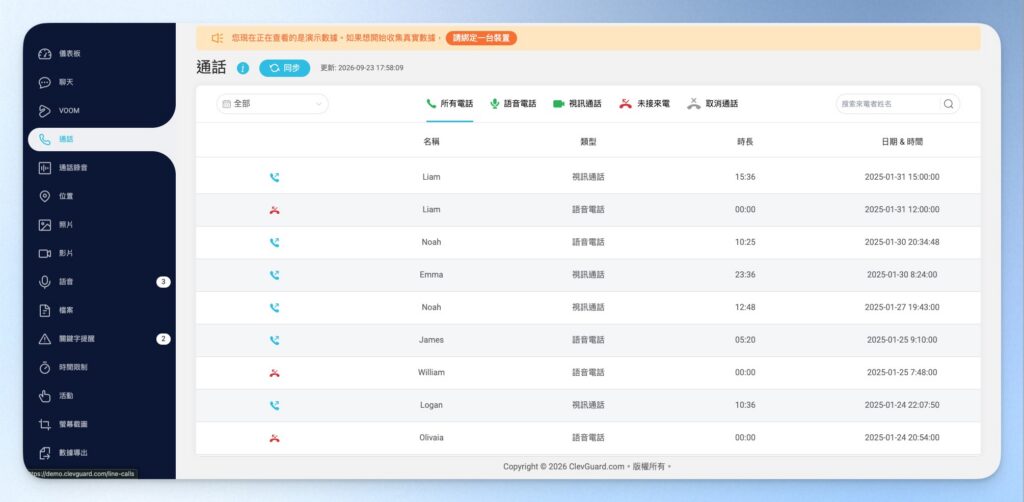
Task: Open the 儀表板 dashboard gauge icon
Action: (44, 54)
